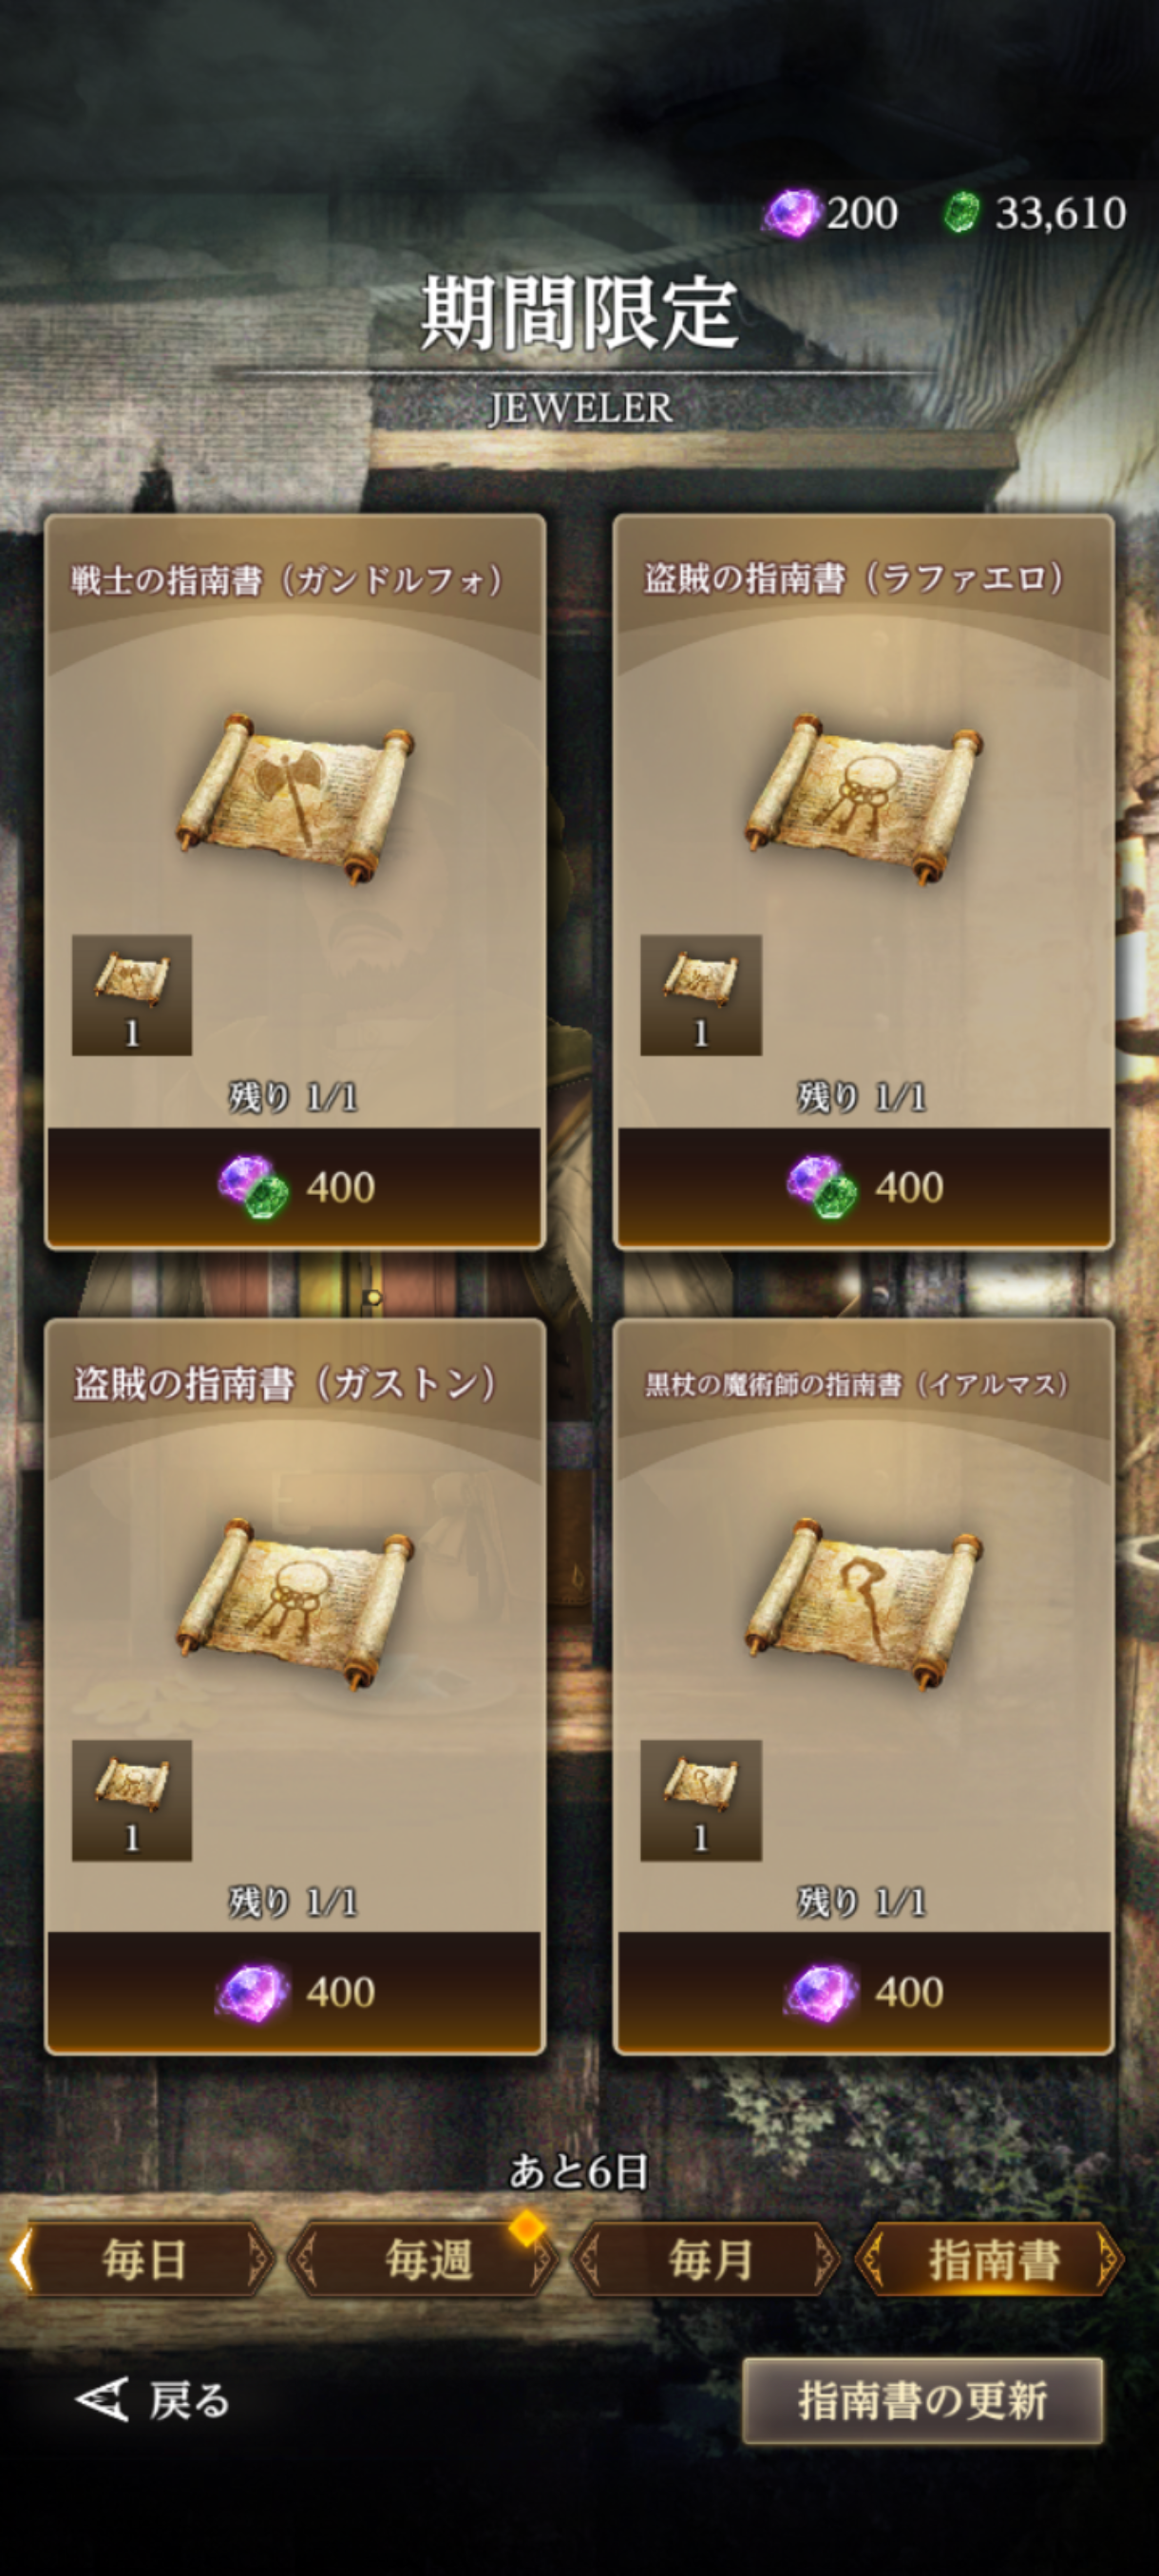Open small reward thumbnail in イアルマス card
This screenshot has height=2576, width=1159.
pos(701,1800)
